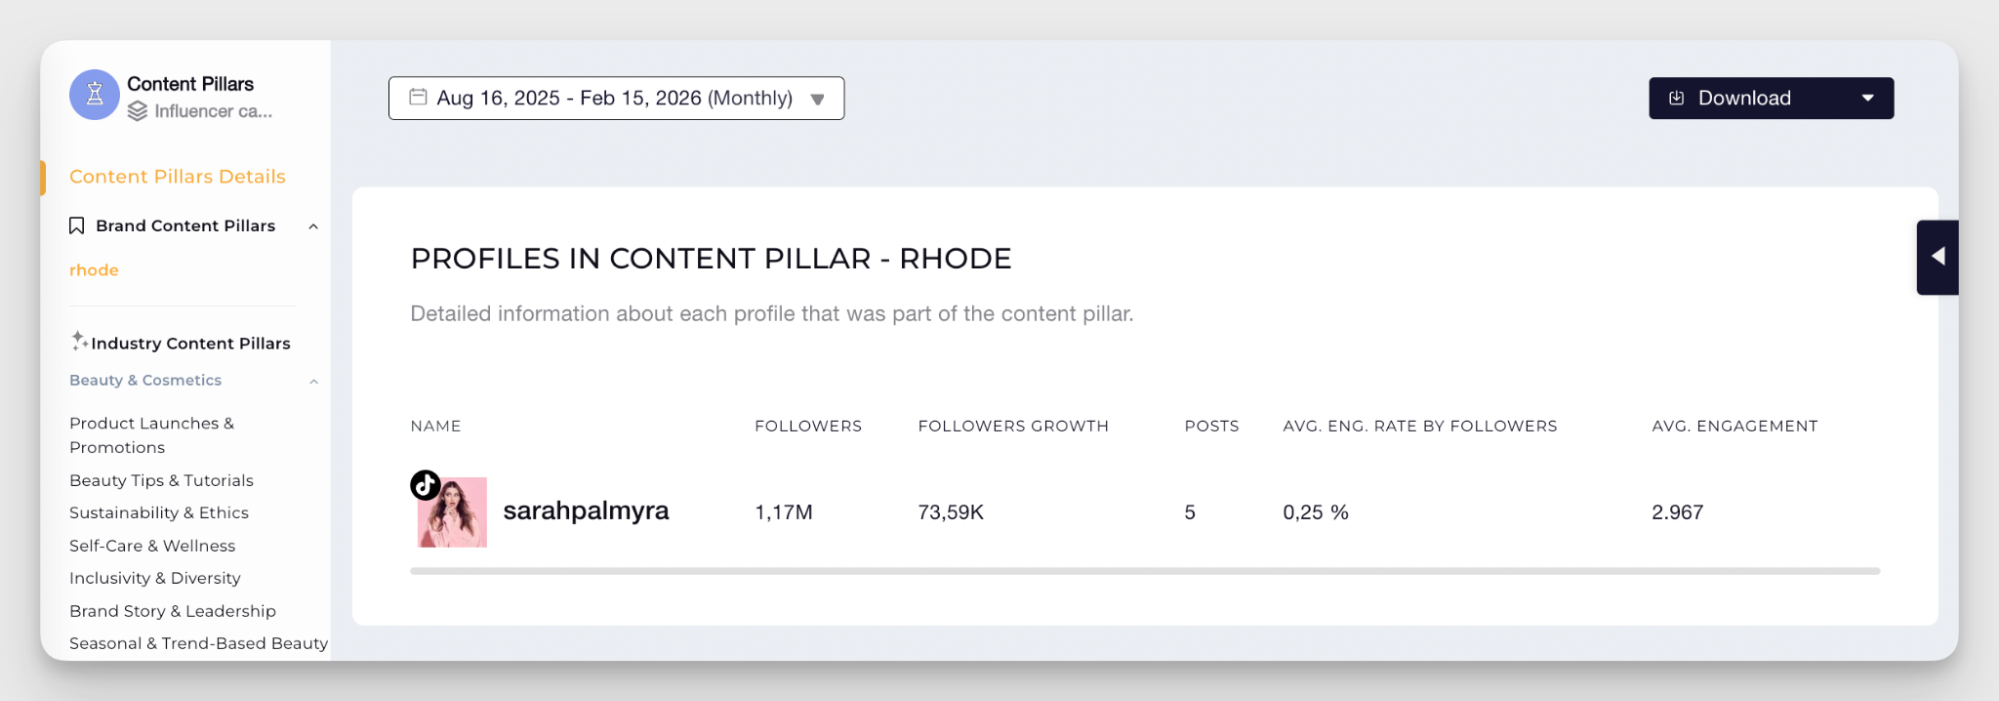Click the download icon in Download button
Screen dimensions: 1999x701
[1677, 98]
